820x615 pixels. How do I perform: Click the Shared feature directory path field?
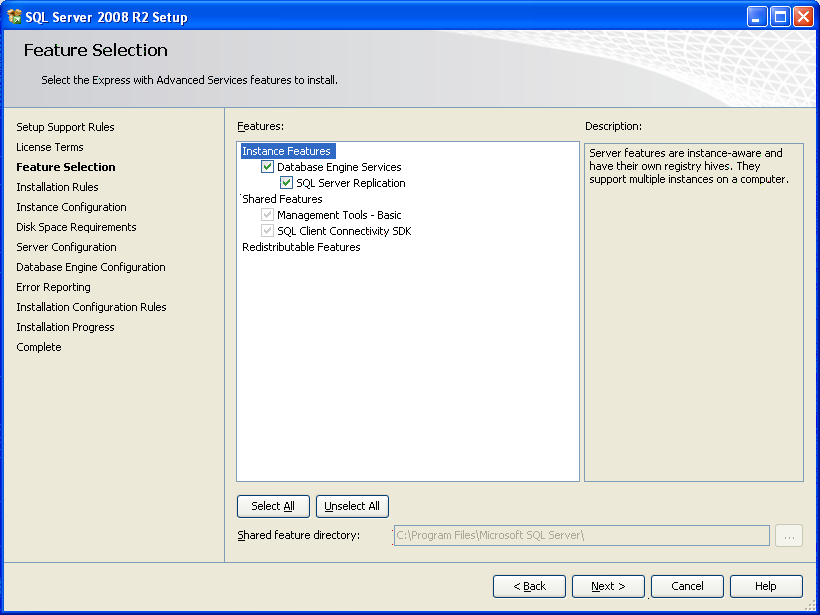pyautogui.click(x=582, y=536)
